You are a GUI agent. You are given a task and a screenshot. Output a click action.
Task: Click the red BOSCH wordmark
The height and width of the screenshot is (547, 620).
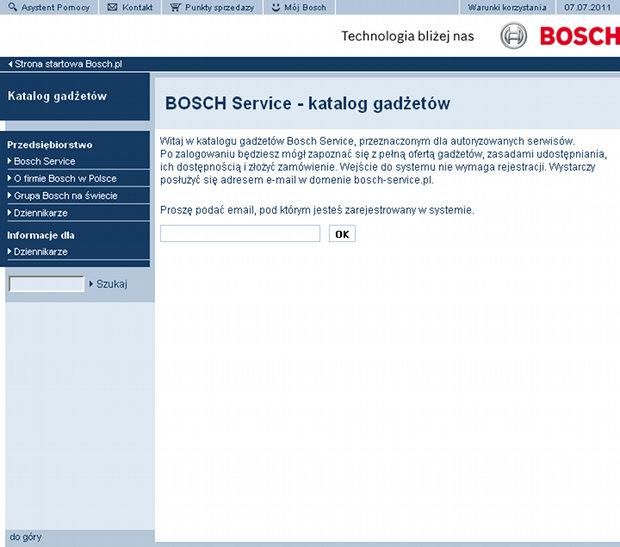coord(580,36)
